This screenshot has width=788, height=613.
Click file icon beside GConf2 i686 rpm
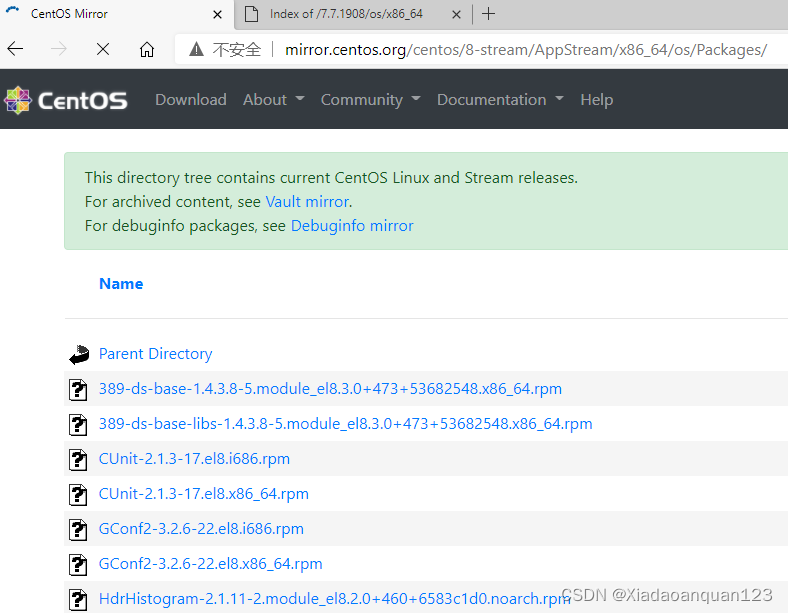pos(78,530)
